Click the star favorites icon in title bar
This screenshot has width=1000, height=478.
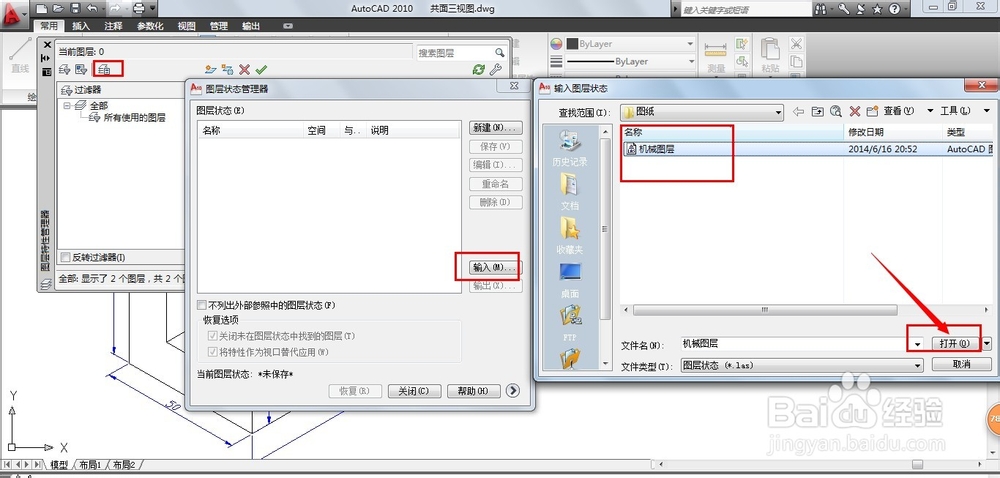877,9
